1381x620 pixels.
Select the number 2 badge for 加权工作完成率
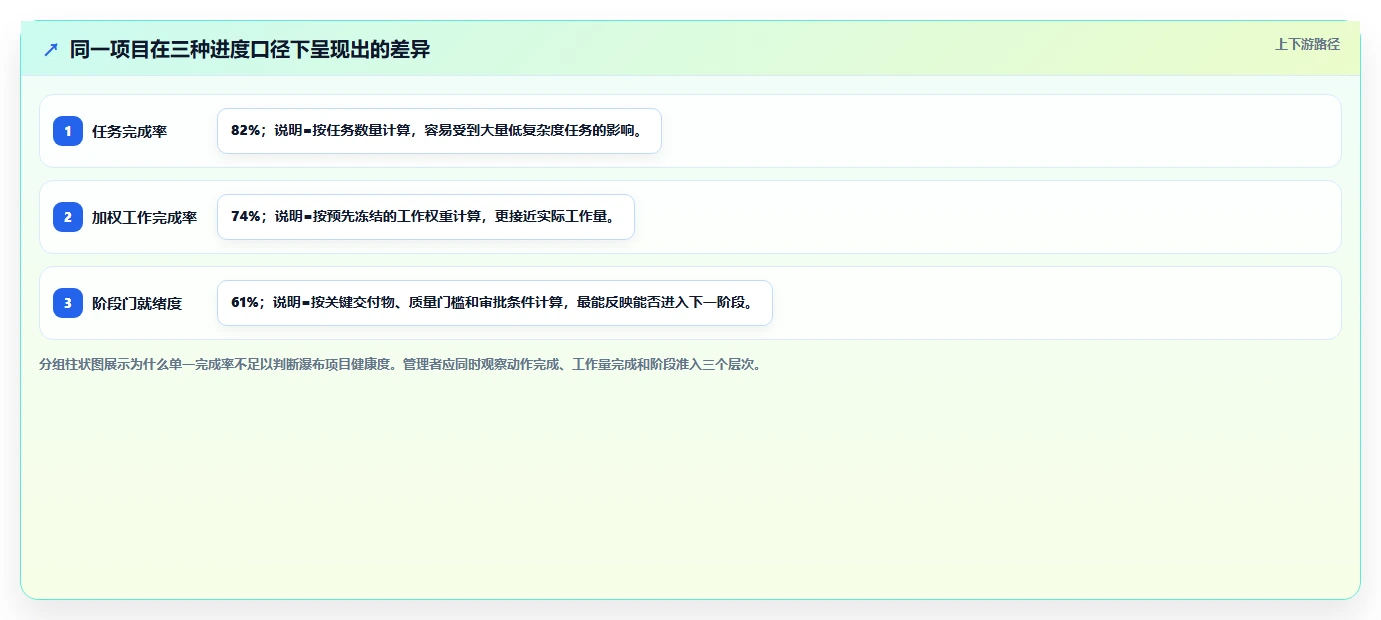[68, 217]
